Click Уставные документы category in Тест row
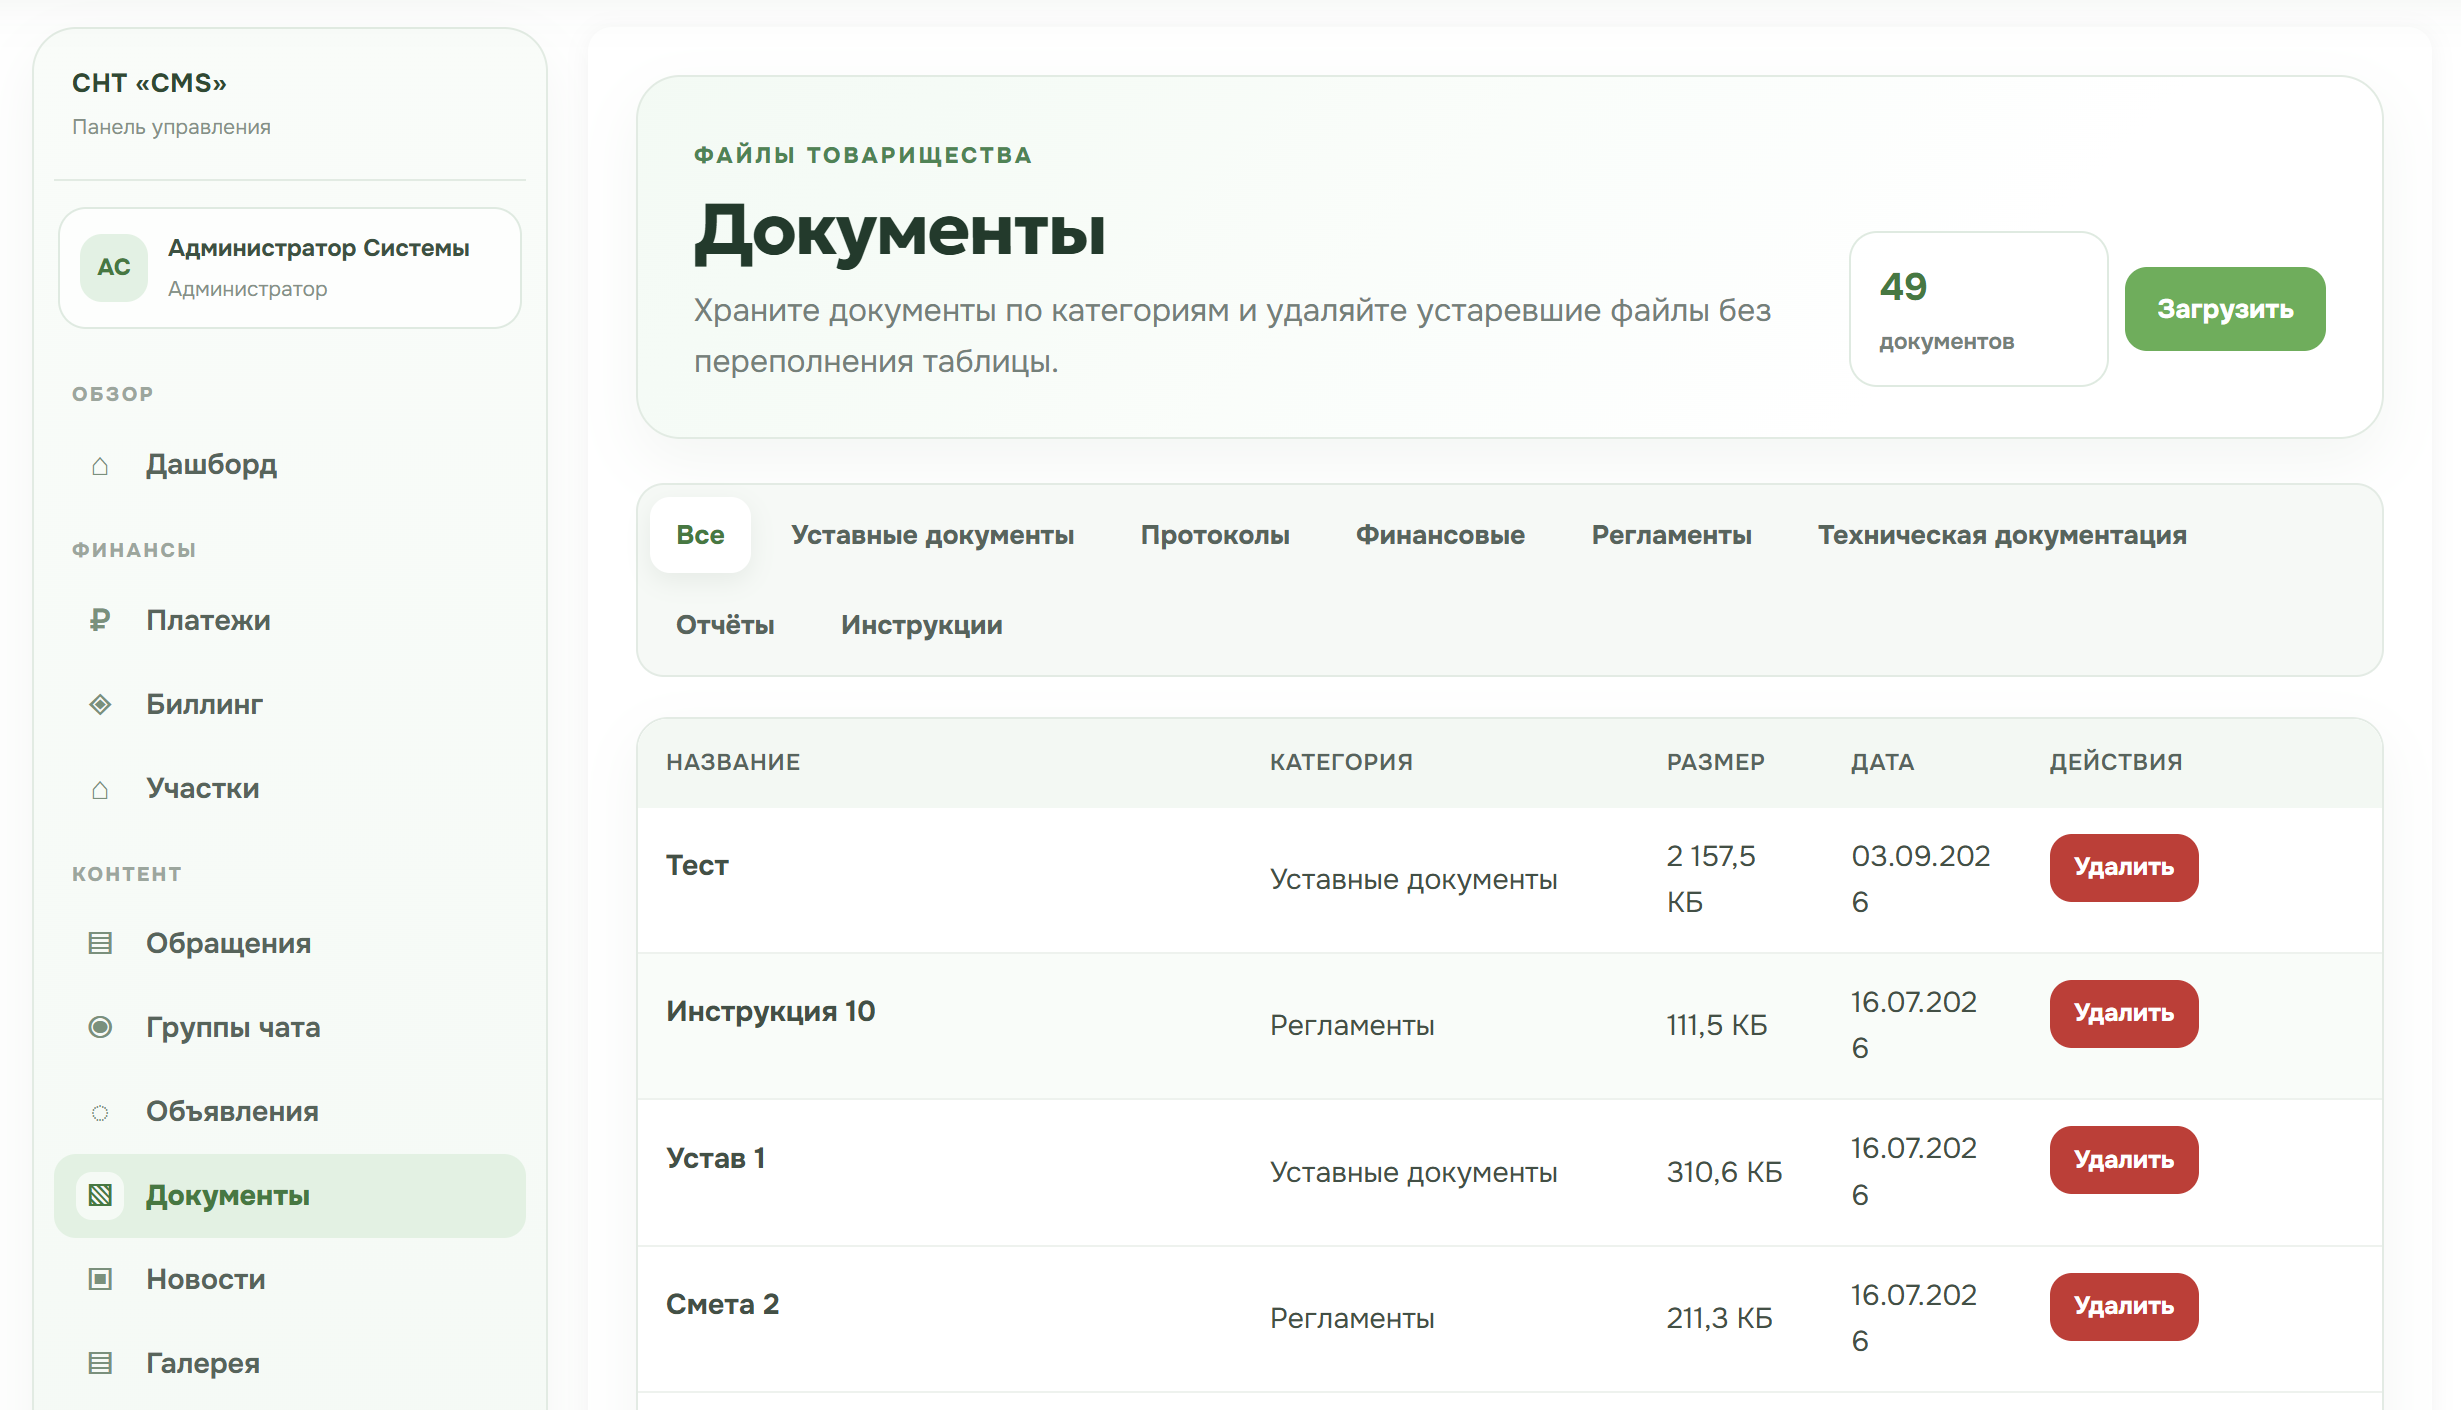This screenshot has height=1410, width=2461. tap(1413, 880)
